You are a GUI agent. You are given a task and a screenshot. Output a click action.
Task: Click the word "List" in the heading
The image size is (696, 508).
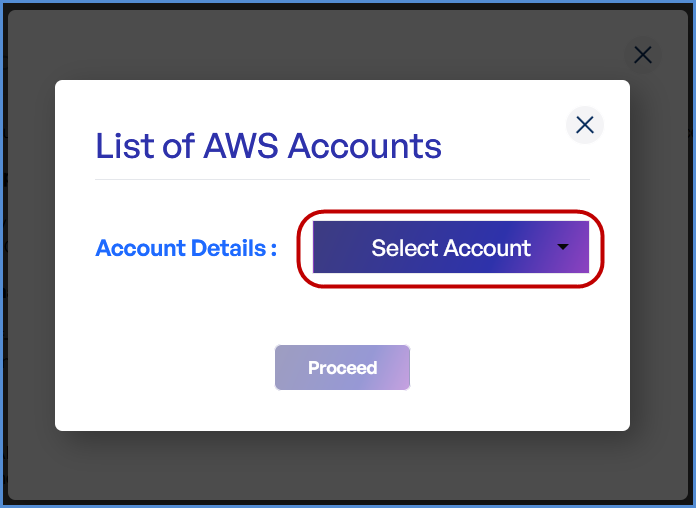(x=123, y=146)
